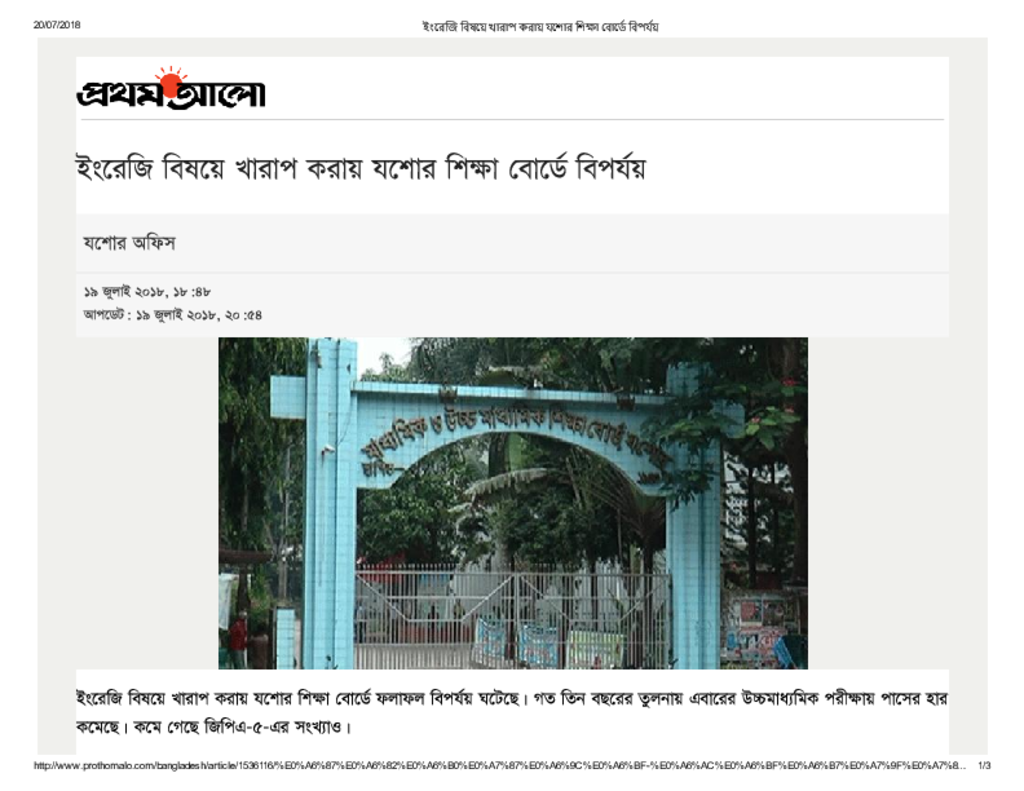1024x791 pixels.
Task: Select the banners hanging on the gate
Action: point(549,643)
